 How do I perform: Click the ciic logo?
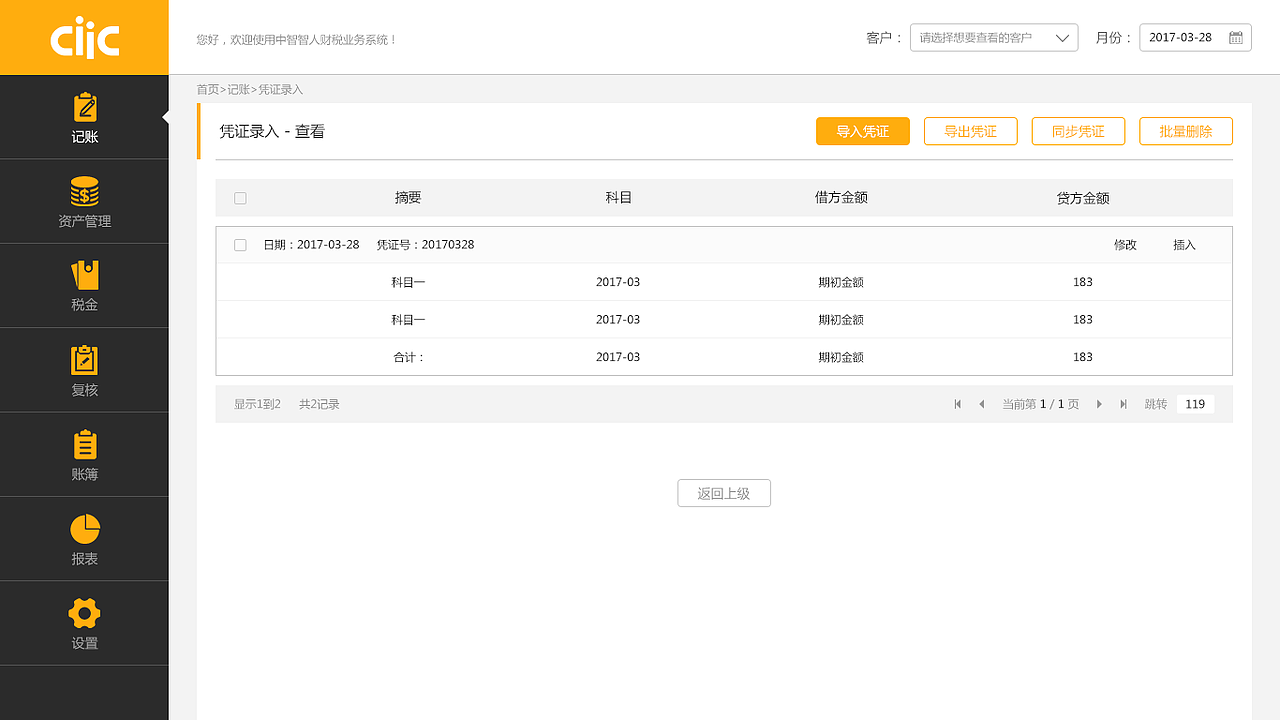click(84, 38)
